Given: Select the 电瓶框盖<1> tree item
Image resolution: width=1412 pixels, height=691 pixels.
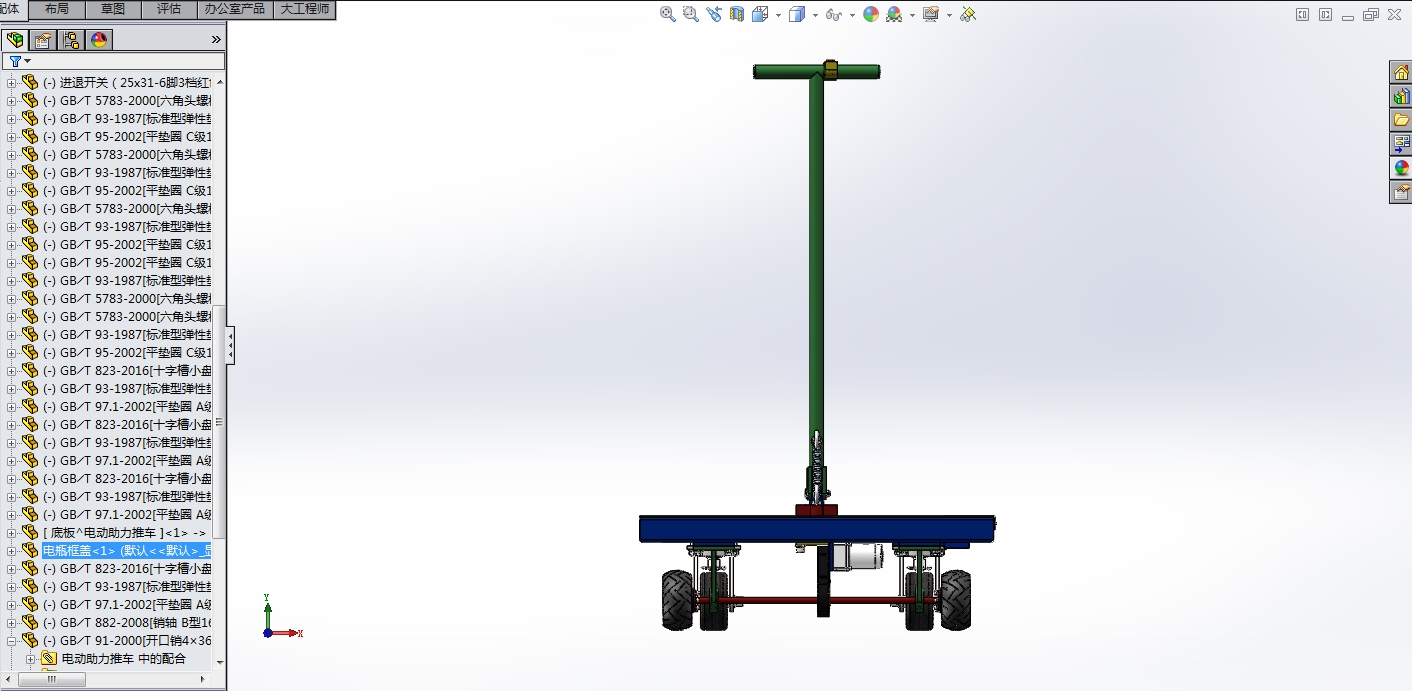Looking at the screenshot, I should click(127, 550).
